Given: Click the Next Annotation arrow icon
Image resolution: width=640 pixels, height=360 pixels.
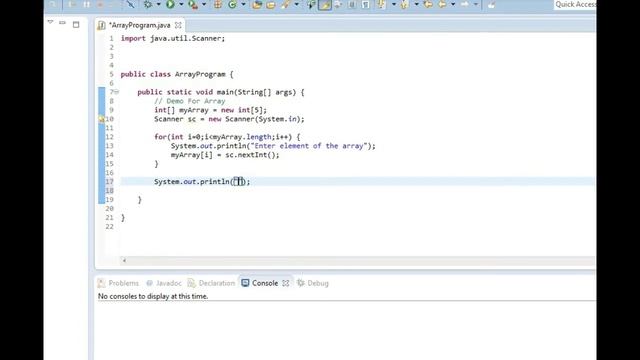Looking at the screenshot, I should click(x=381, y=4).
